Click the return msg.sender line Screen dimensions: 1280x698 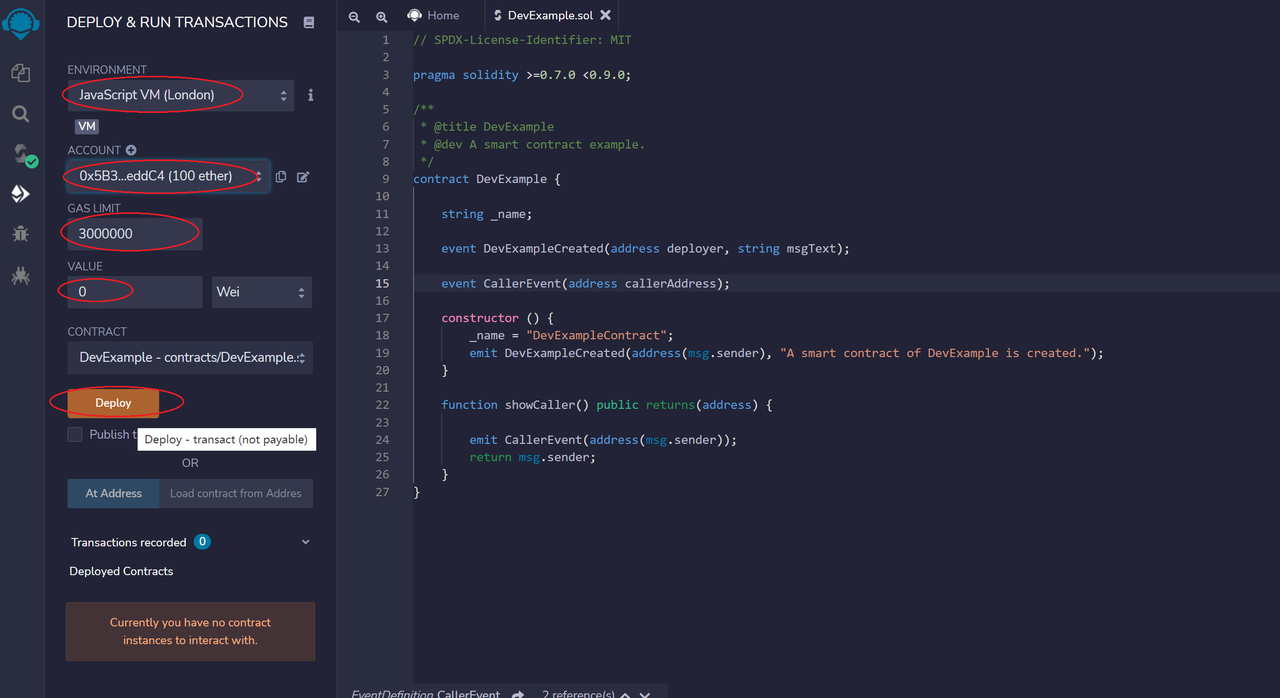[x=532, y=457]
